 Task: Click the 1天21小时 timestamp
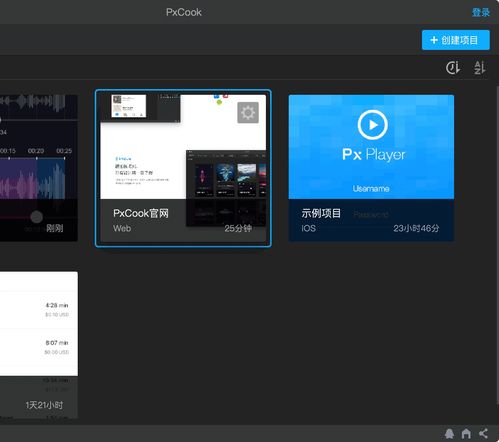point(44,405)
